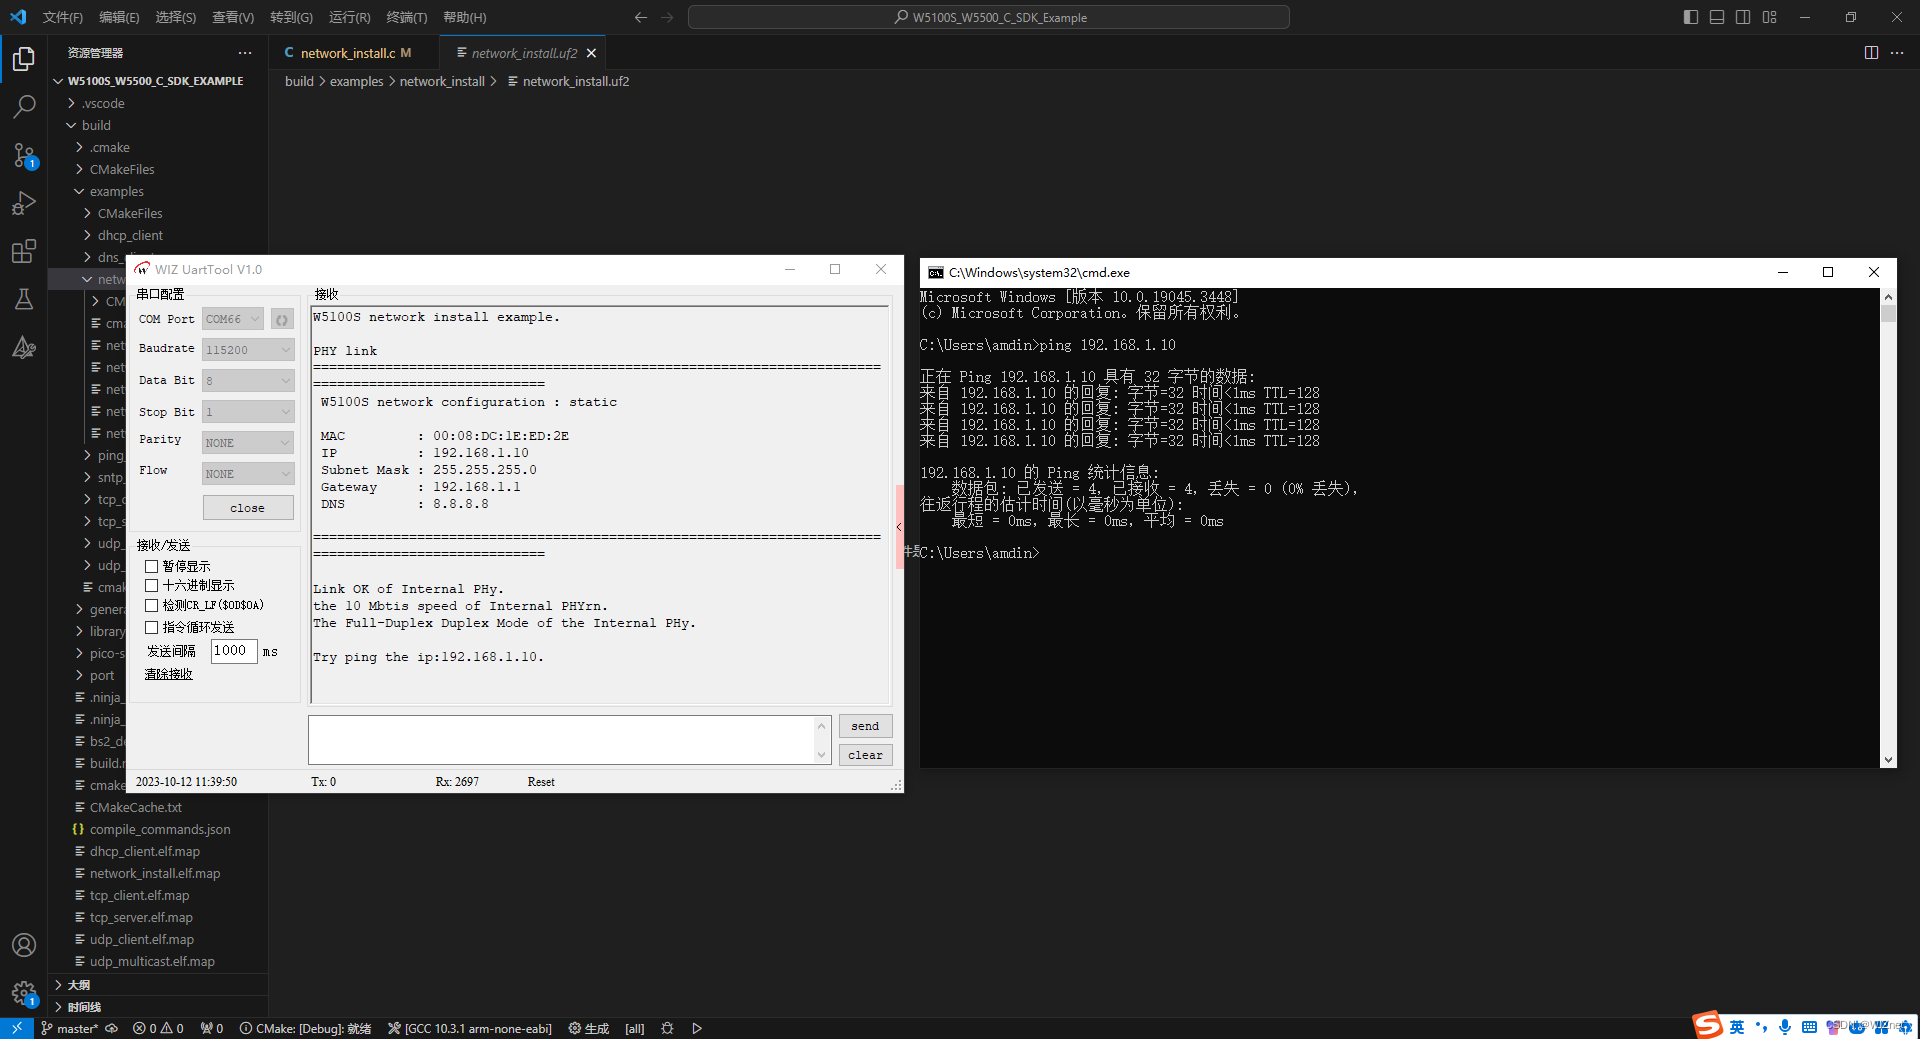Open Source Control with pending change
The image size is (1920, 1039).
click(x=23, y=155)
